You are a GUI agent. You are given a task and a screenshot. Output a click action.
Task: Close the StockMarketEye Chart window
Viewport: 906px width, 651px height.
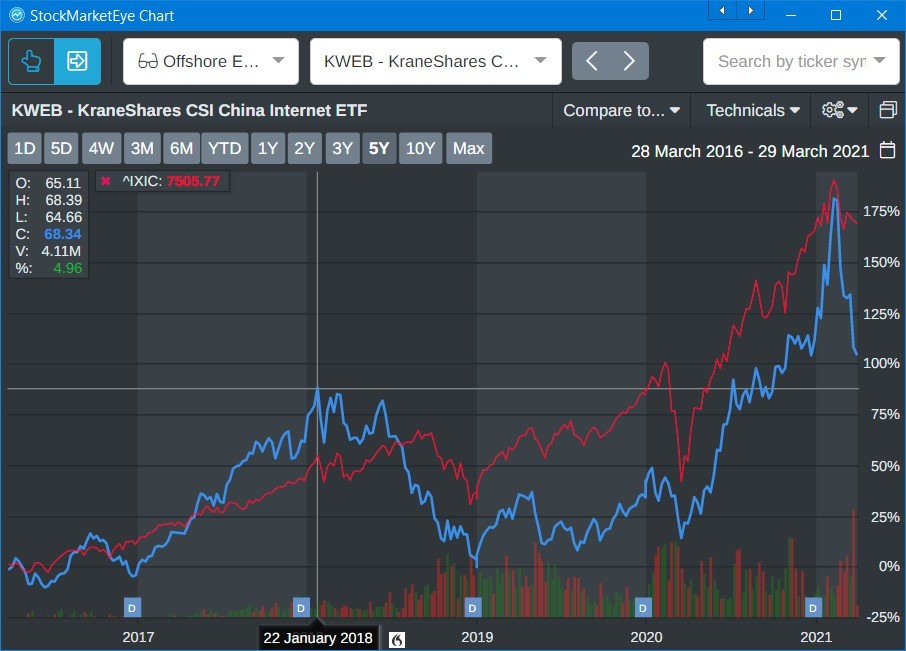click(x=881, y=16)
